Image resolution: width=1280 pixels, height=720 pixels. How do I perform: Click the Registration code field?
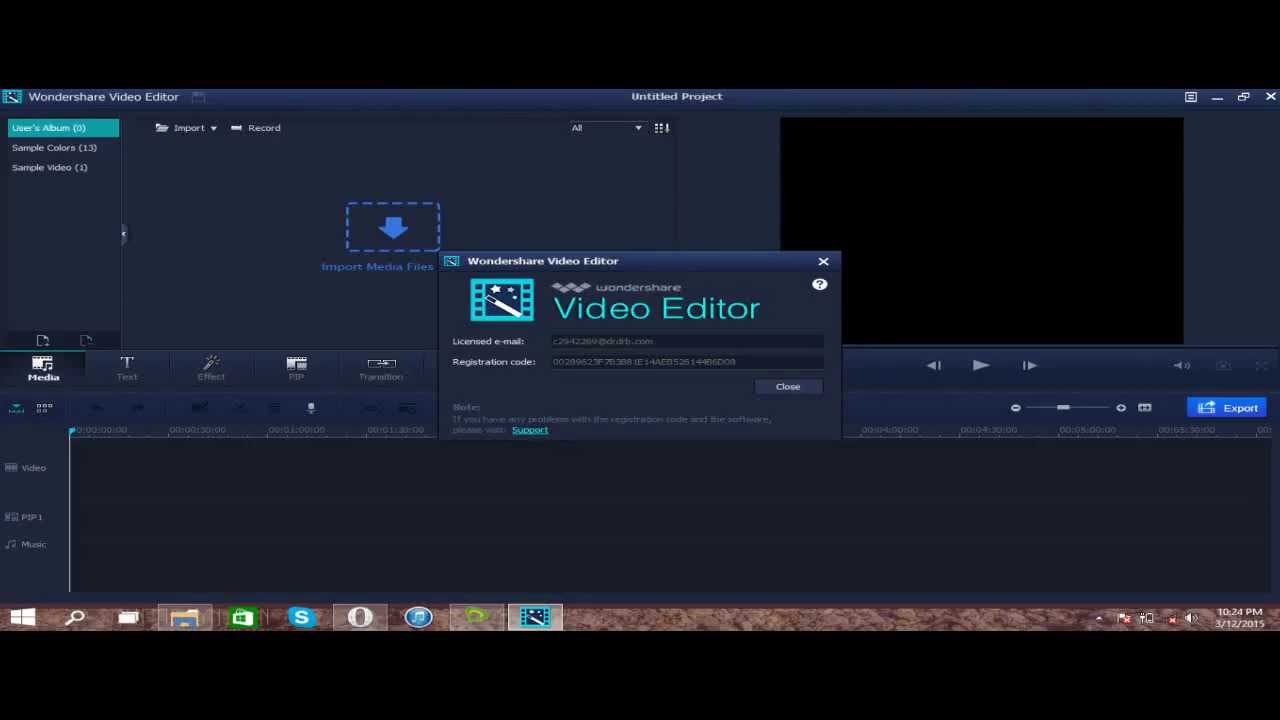point(687,362)
